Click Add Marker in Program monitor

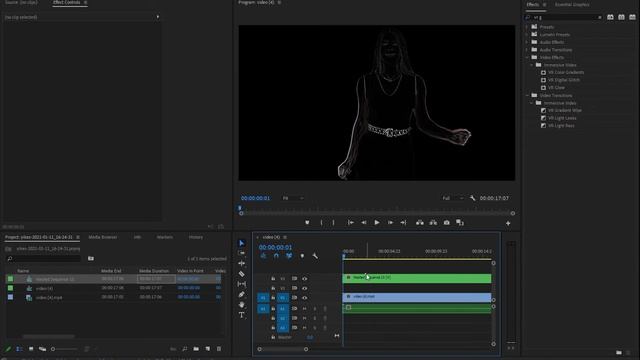[x=307, y=222]
